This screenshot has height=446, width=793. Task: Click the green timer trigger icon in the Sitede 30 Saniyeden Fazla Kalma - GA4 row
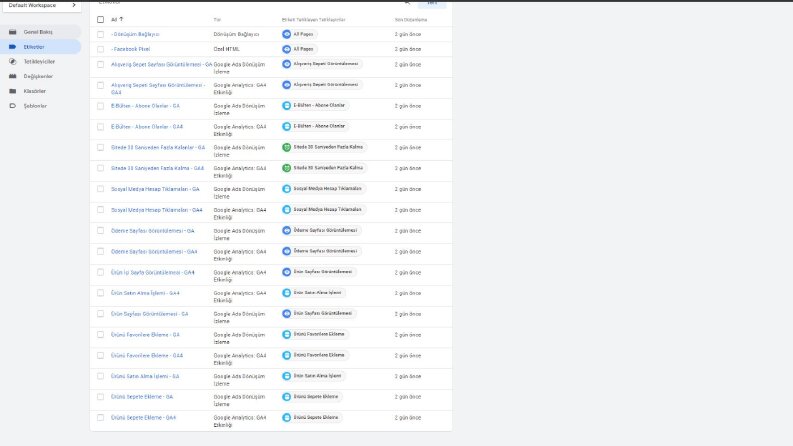click(x=286, y=168)
